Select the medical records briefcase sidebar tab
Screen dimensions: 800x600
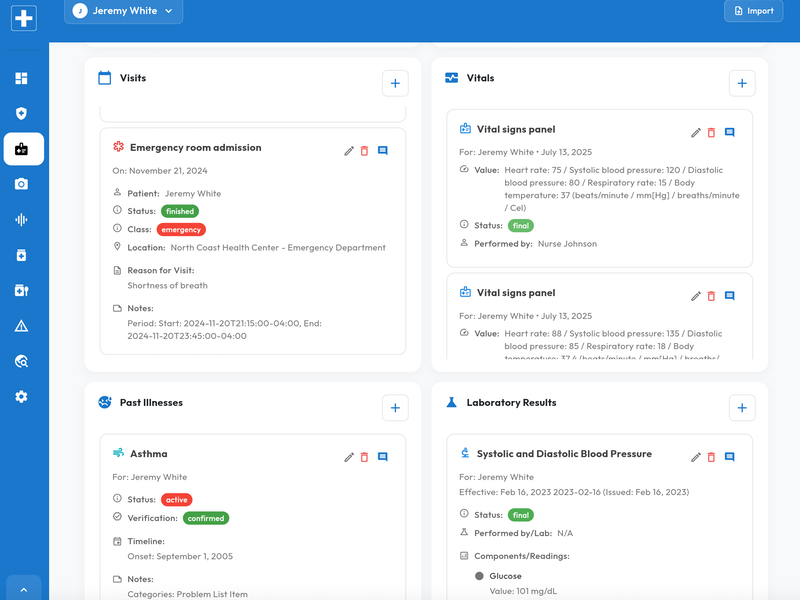coord(23,149)
